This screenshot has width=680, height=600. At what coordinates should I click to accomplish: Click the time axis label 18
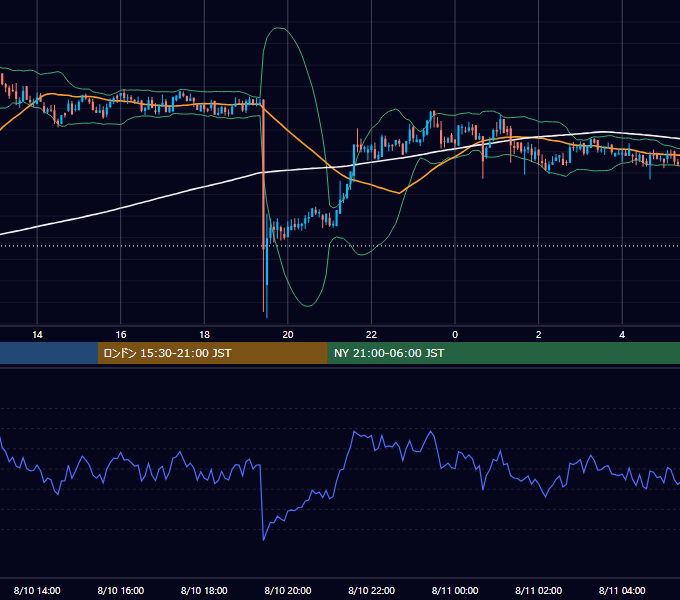point(204,335)
